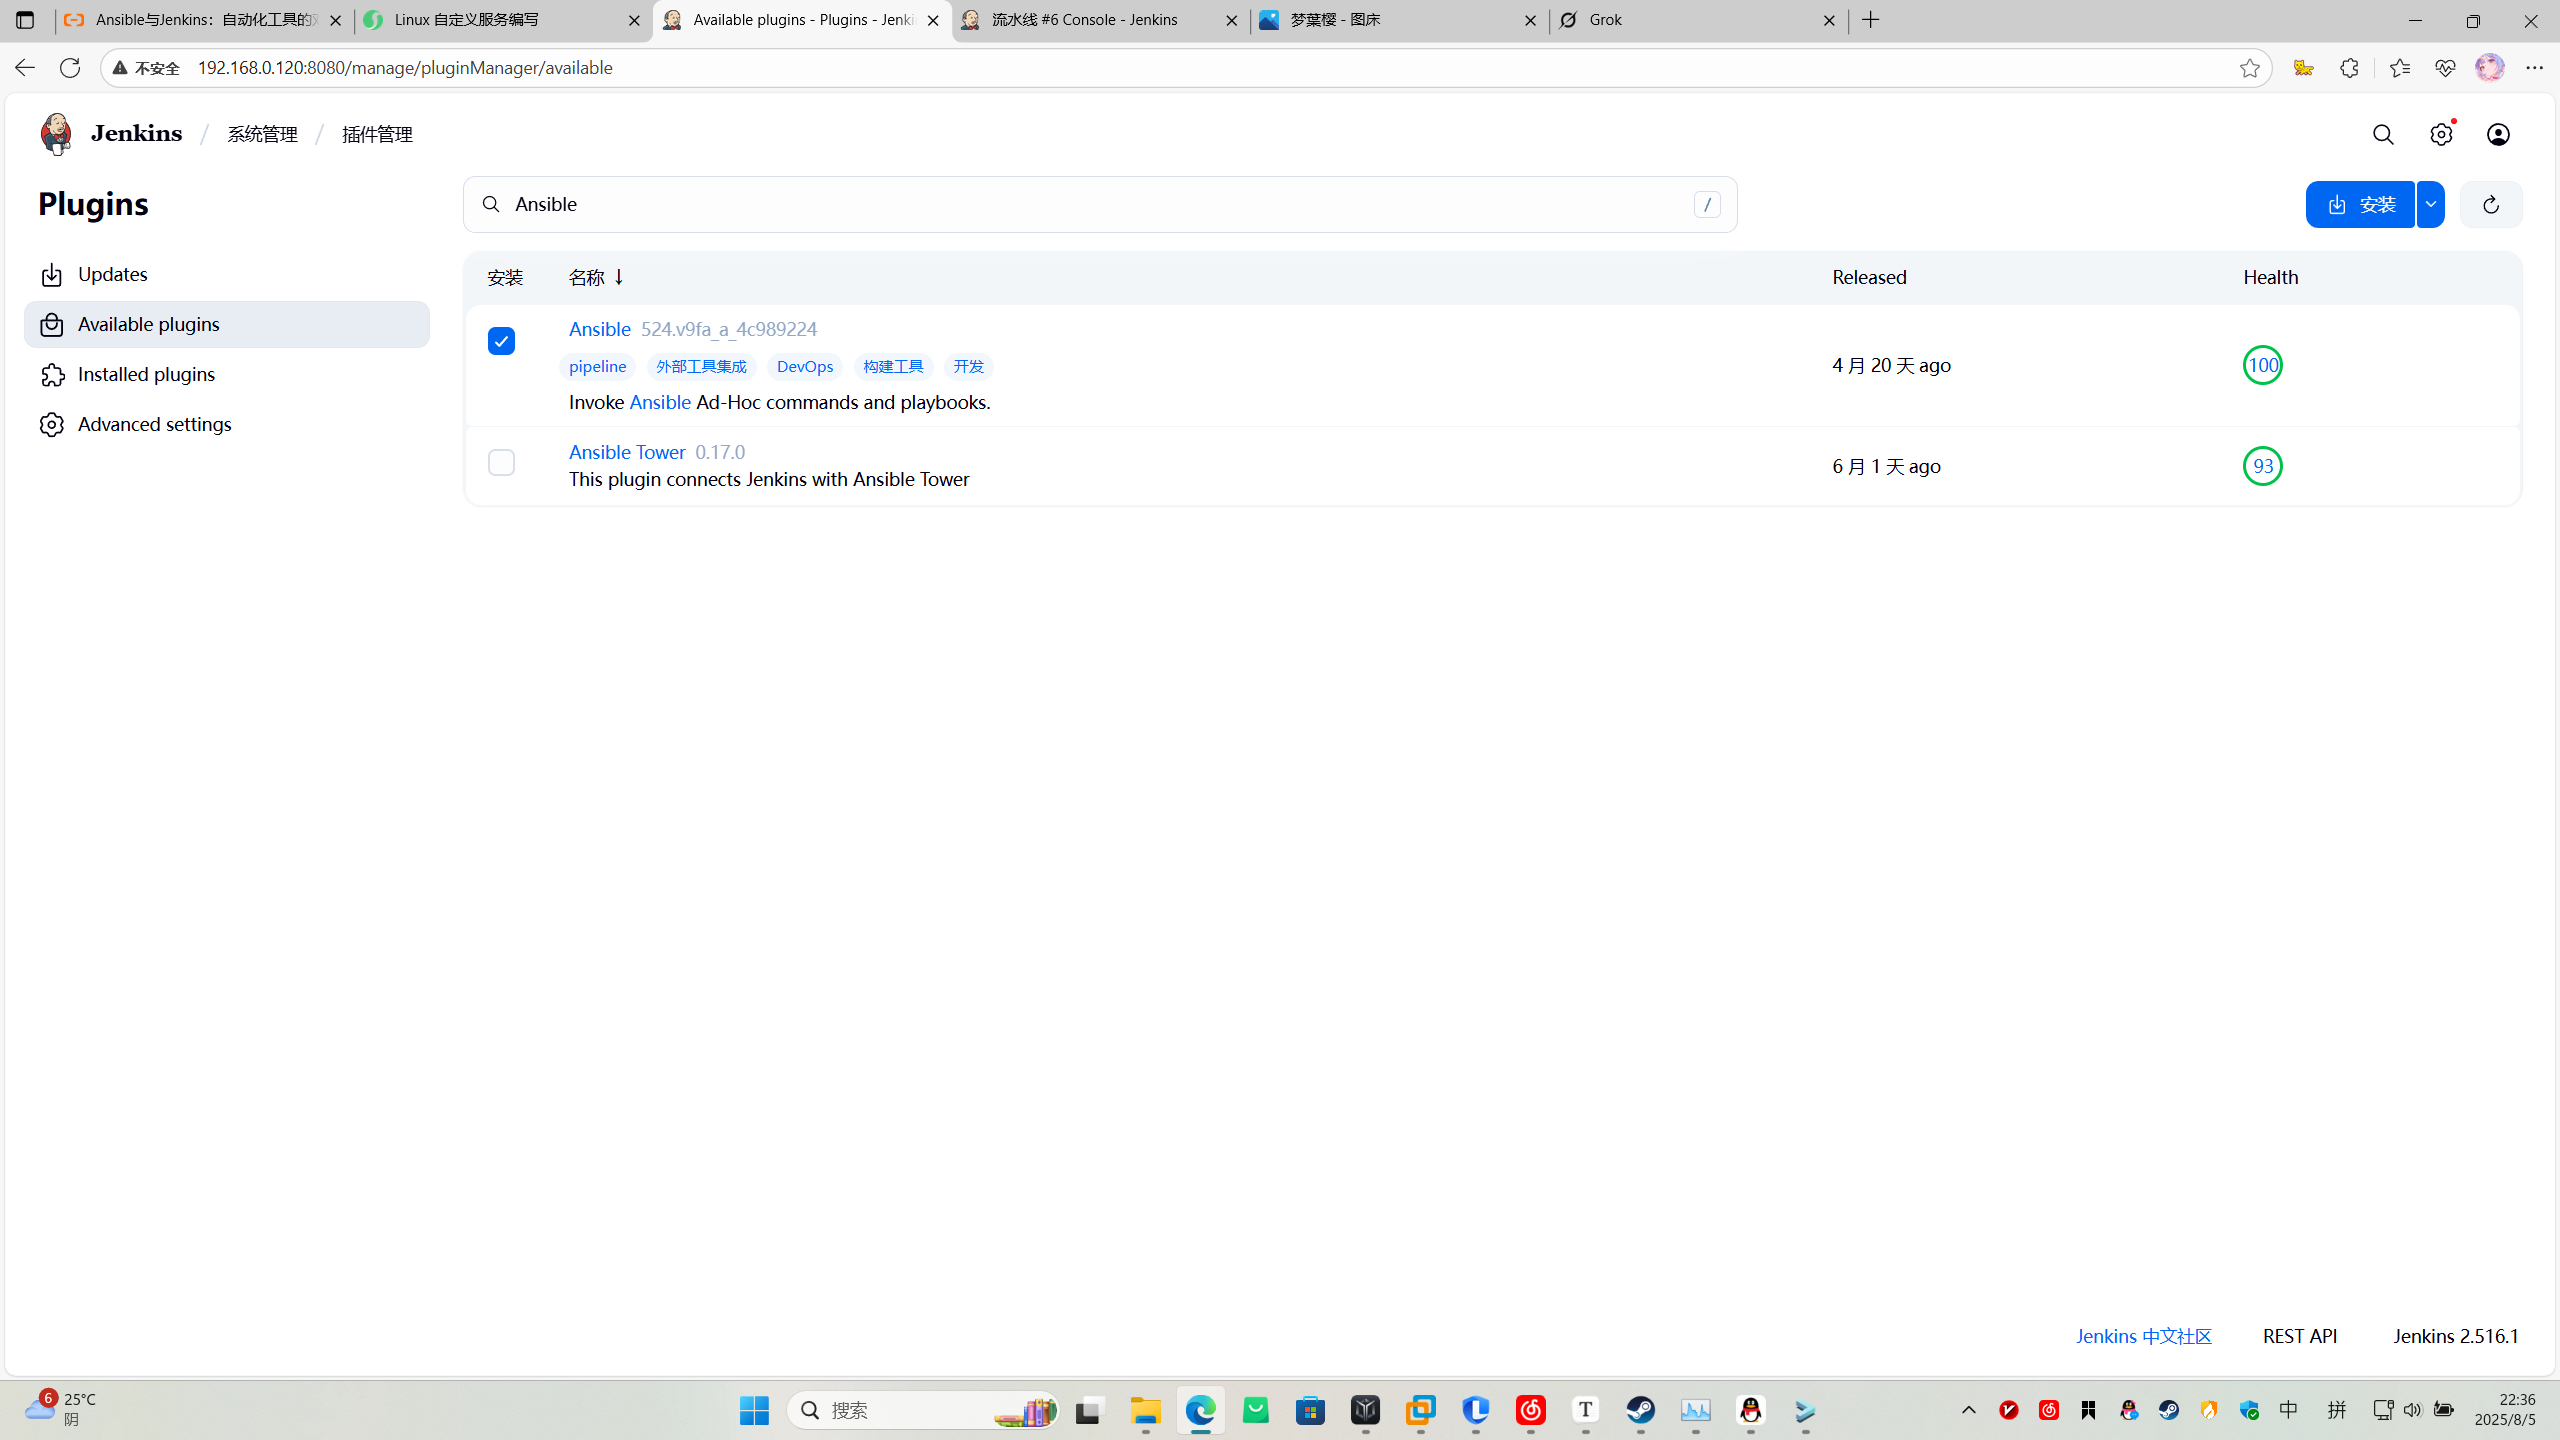2560x1440 pixels.
Task: Open Windows Start menu
Action: (x=754, y=1410)
